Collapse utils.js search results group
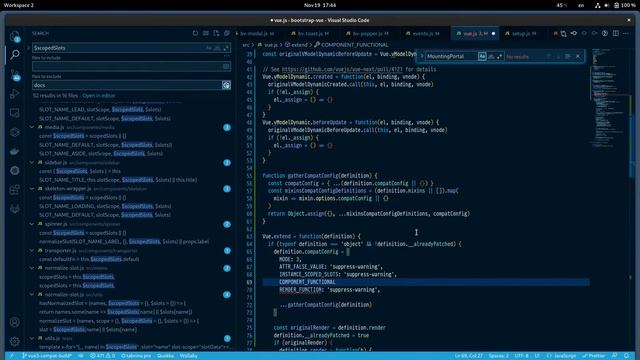This screenshot has width=640, height=360. 32,338
